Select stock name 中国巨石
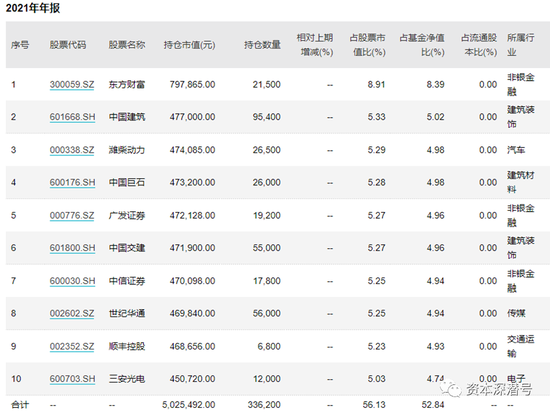 [127, 182]
